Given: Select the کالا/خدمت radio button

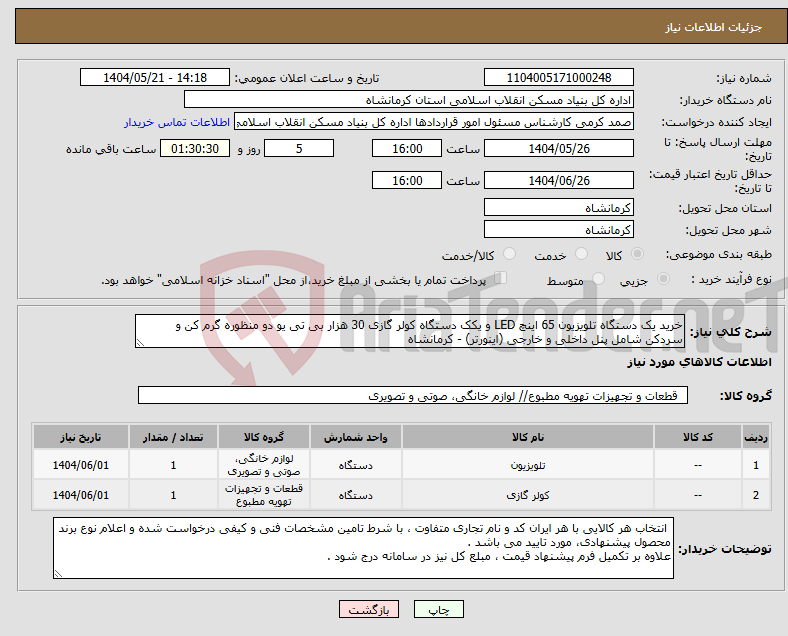Looking at the screenshot, I should (x=510, y=254).
